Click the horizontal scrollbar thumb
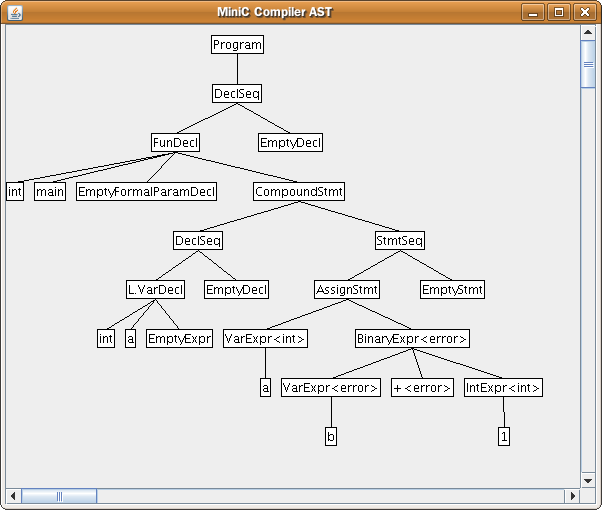Viewport: 602px width, 510px height. click(59, 496)
